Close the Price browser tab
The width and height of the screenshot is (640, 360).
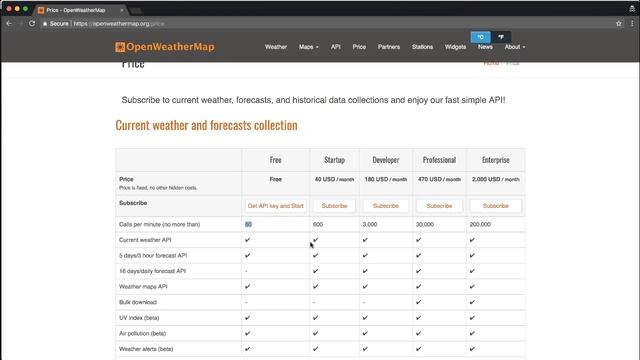pos(122,10)
